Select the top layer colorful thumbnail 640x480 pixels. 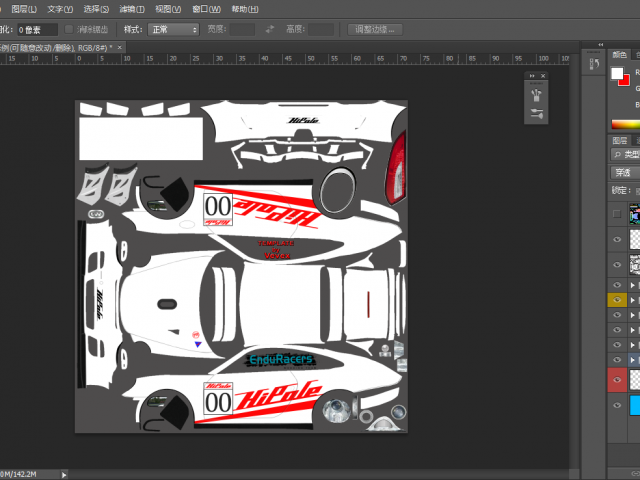pos(635,213)
